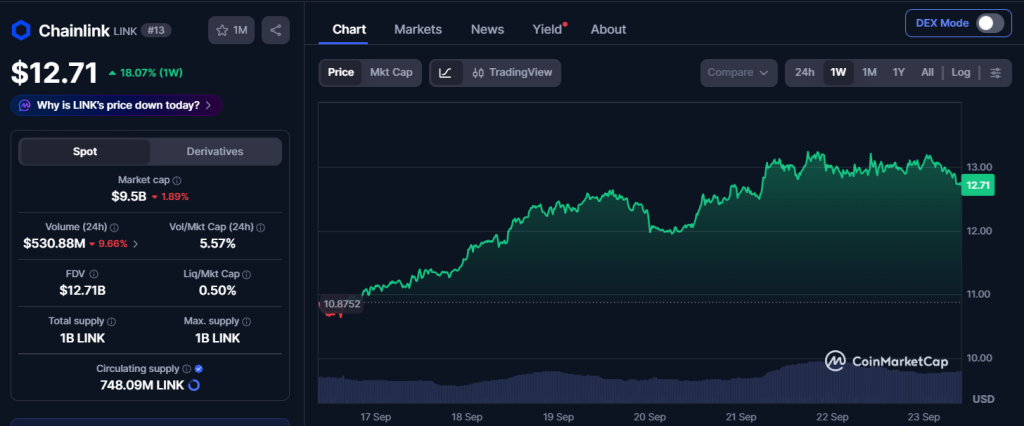Expand volume details chevron next to 9.66%
Viewport: 1024px width, 426px height.
click(135, 244)
